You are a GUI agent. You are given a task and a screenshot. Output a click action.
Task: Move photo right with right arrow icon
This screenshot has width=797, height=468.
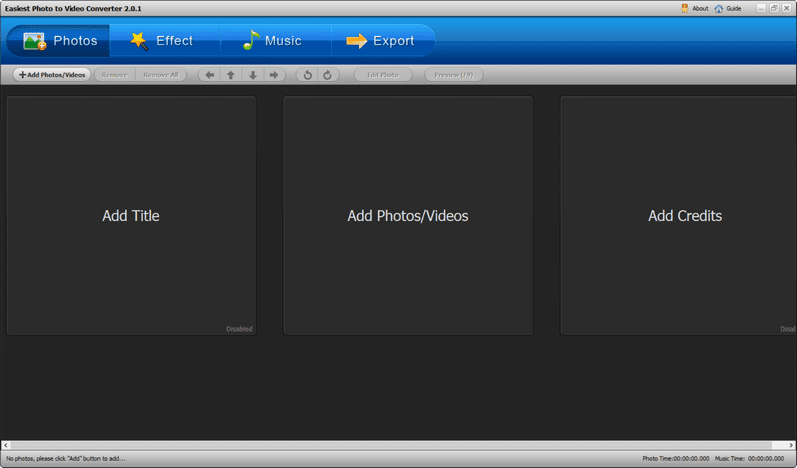pyautogui.click(x=274, y=75)
